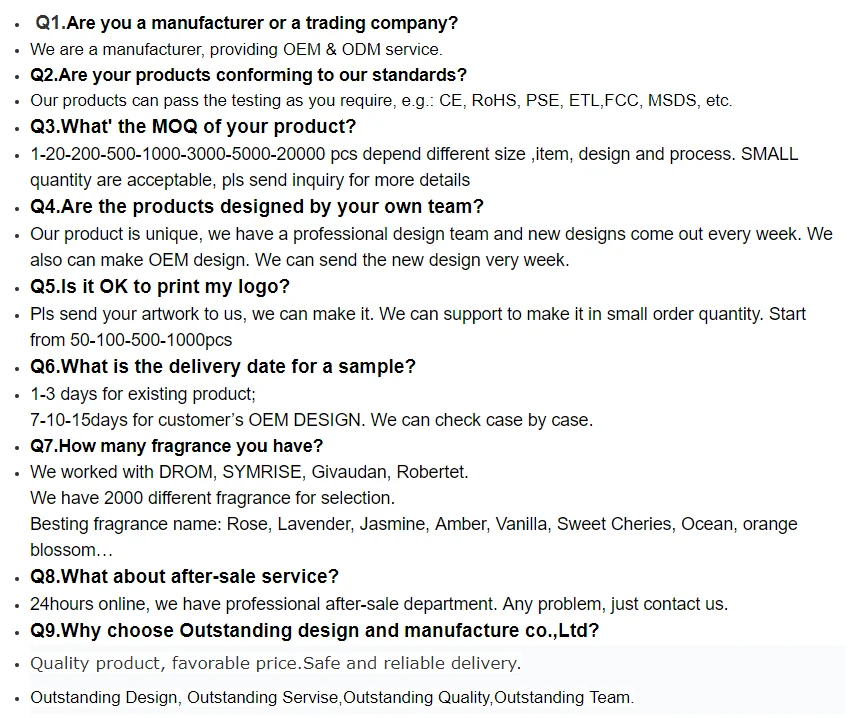863x718 pixels.
Task: Click the '1-3 days for existing product' line
Action: tap(143, 394)
